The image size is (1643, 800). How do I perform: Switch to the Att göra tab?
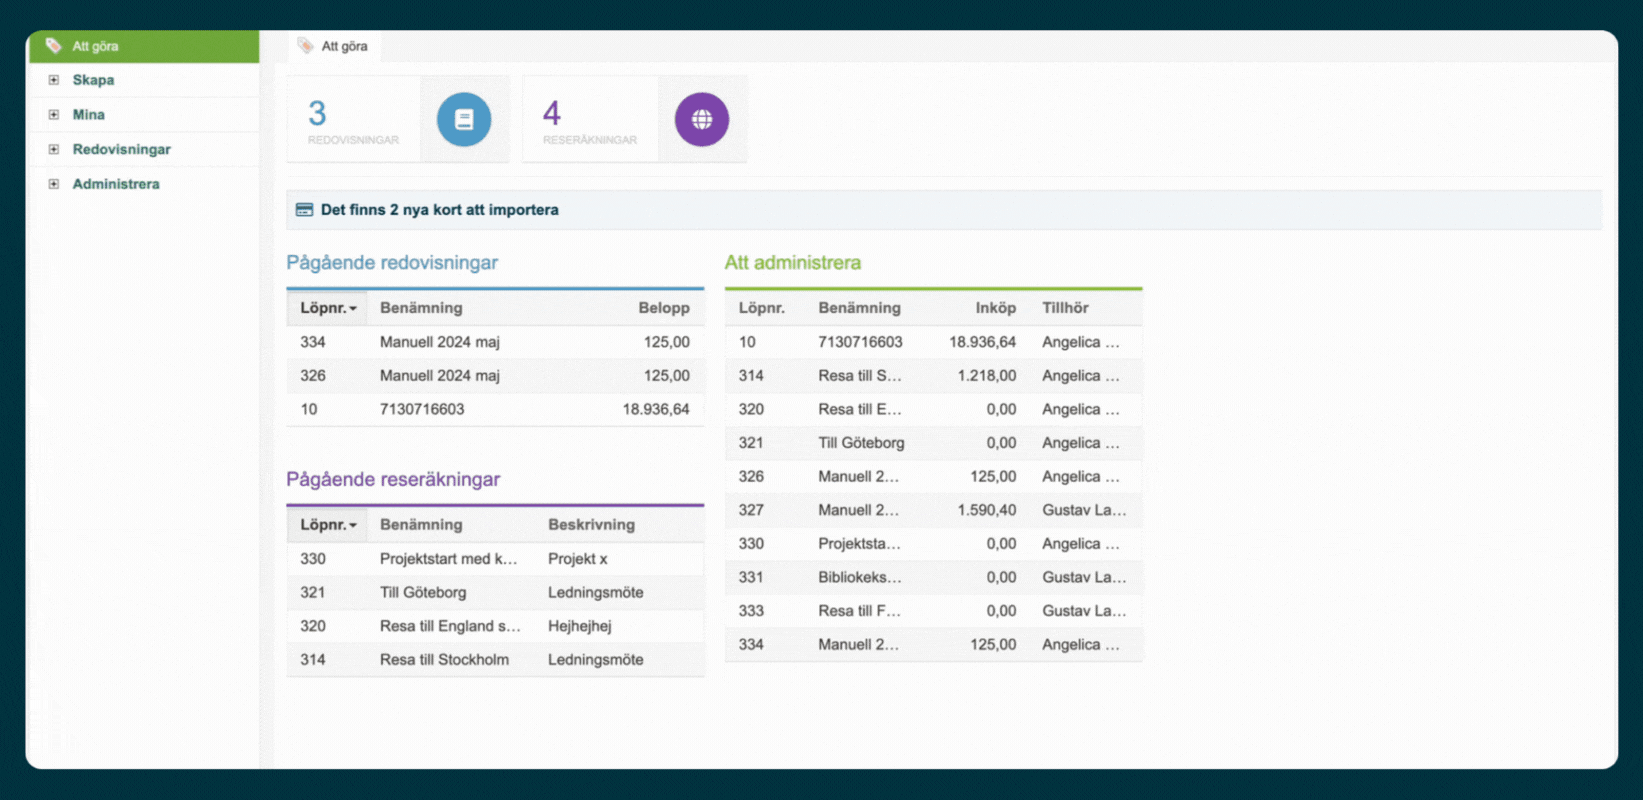334,46
